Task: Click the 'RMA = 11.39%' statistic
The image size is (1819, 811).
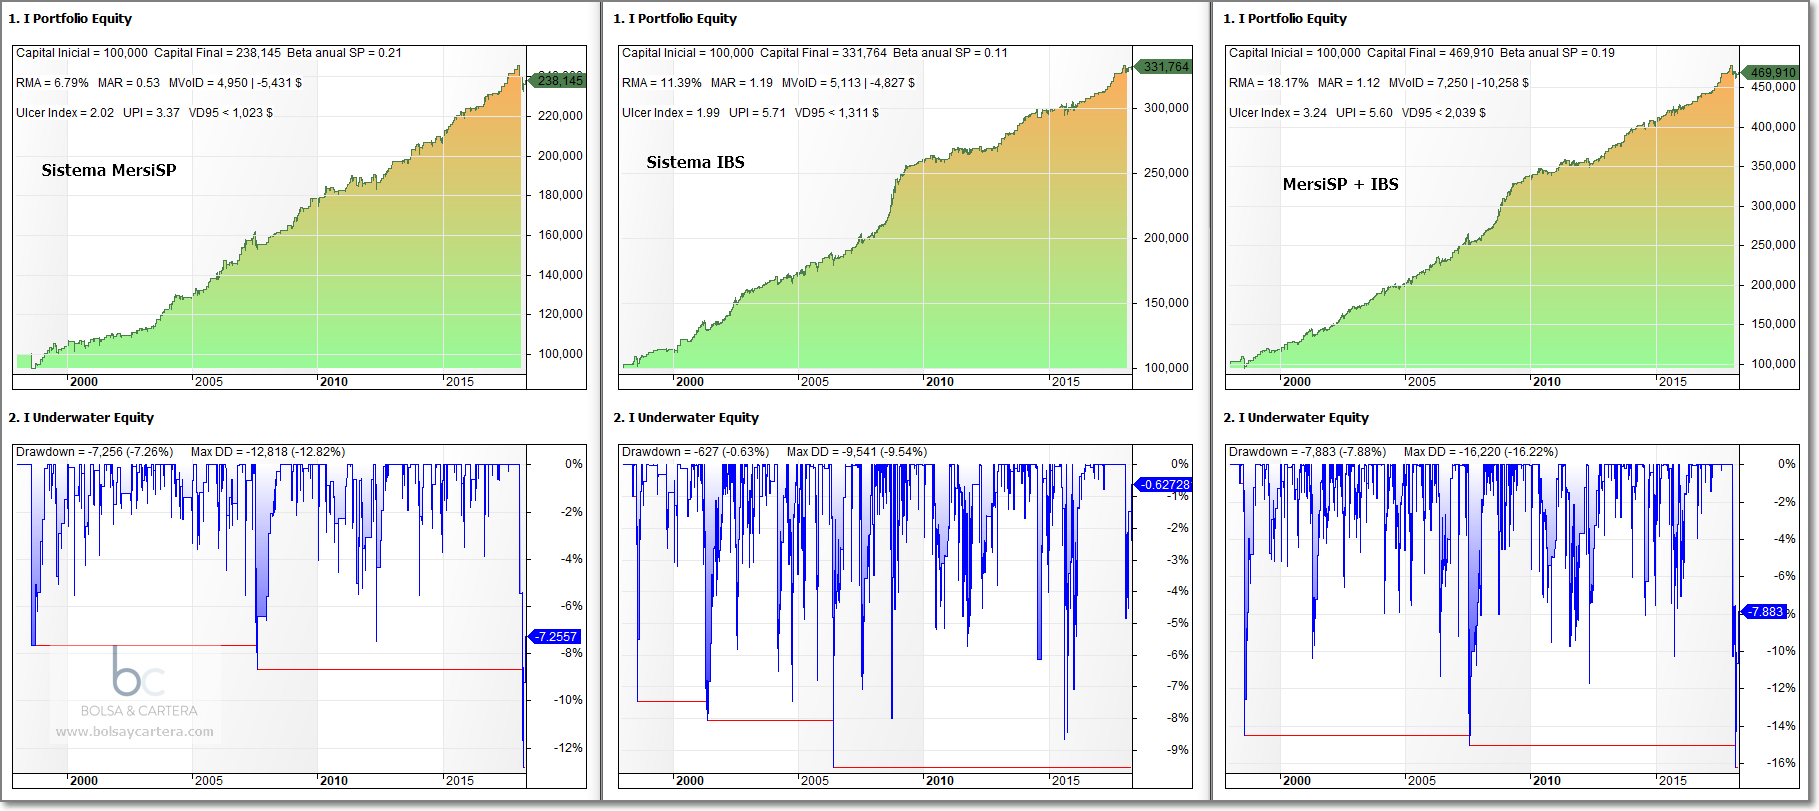Action: click(662, 83)
